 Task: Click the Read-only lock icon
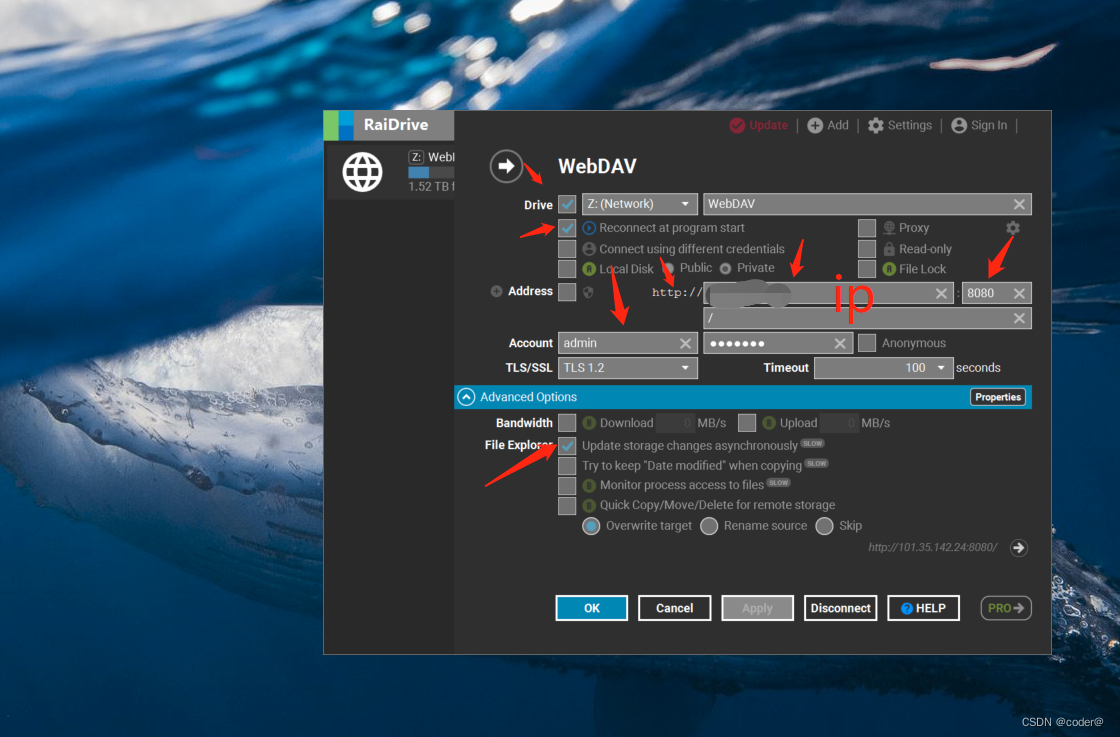(889, 249)
